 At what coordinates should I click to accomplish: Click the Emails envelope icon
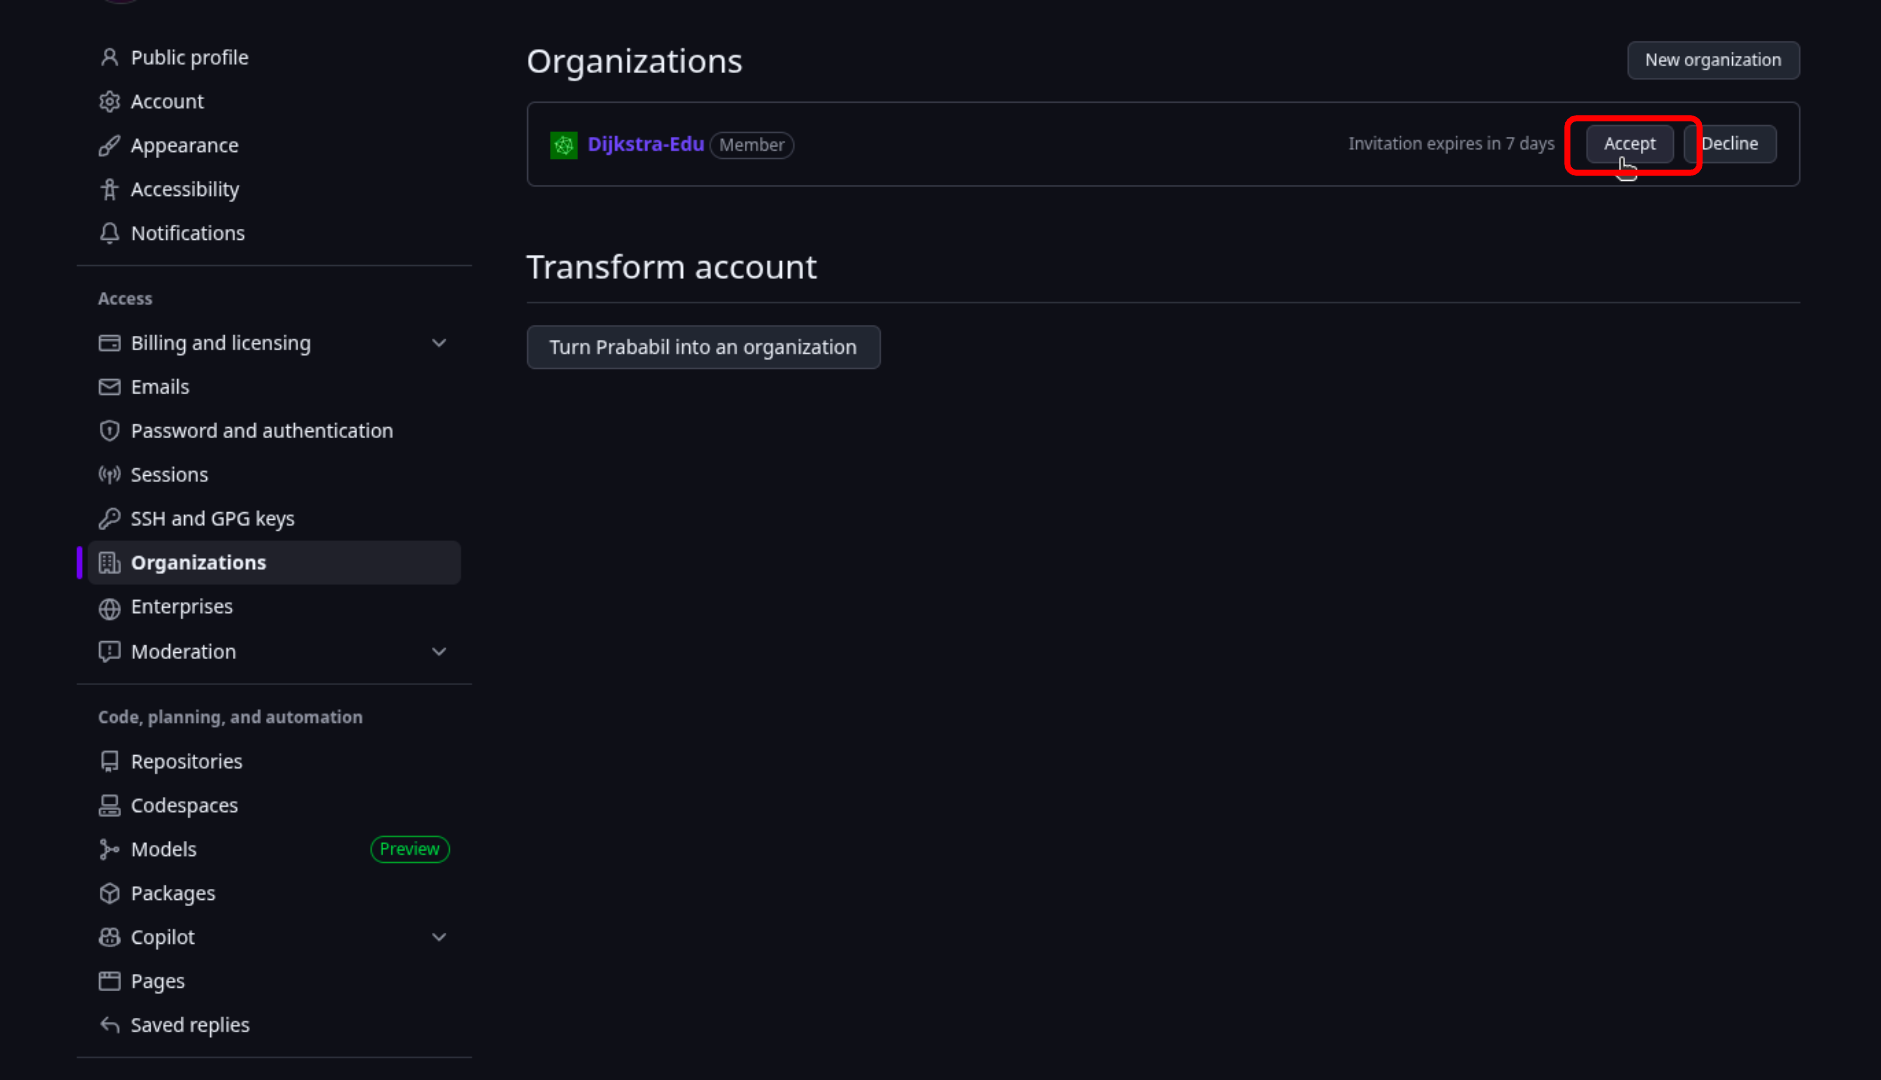coord(109,387)
